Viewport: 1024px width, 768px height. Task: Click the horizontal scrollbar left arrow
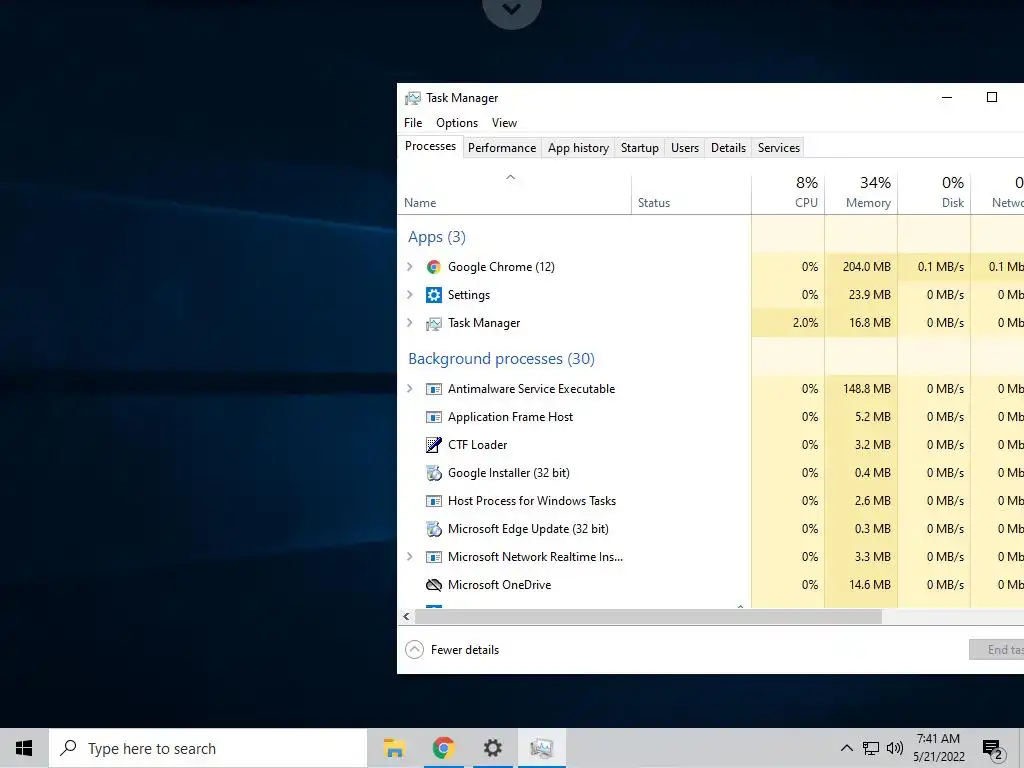coord(406,616)
